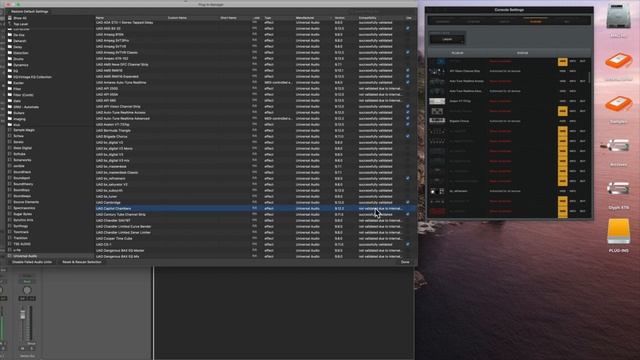Open the Delay folder in sidebar
Image resolution: width=640 pixels, height=360 pixels.
click(18, 47)
